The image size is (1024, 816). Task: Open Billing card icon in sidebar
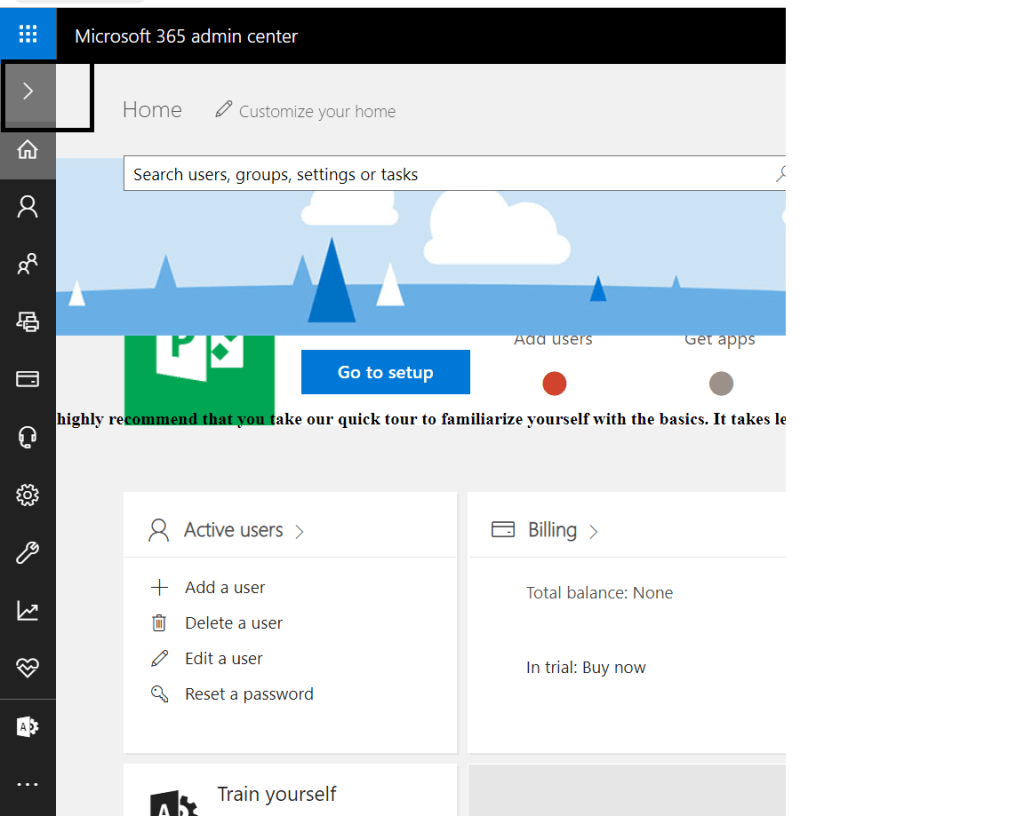pos(28,379)
